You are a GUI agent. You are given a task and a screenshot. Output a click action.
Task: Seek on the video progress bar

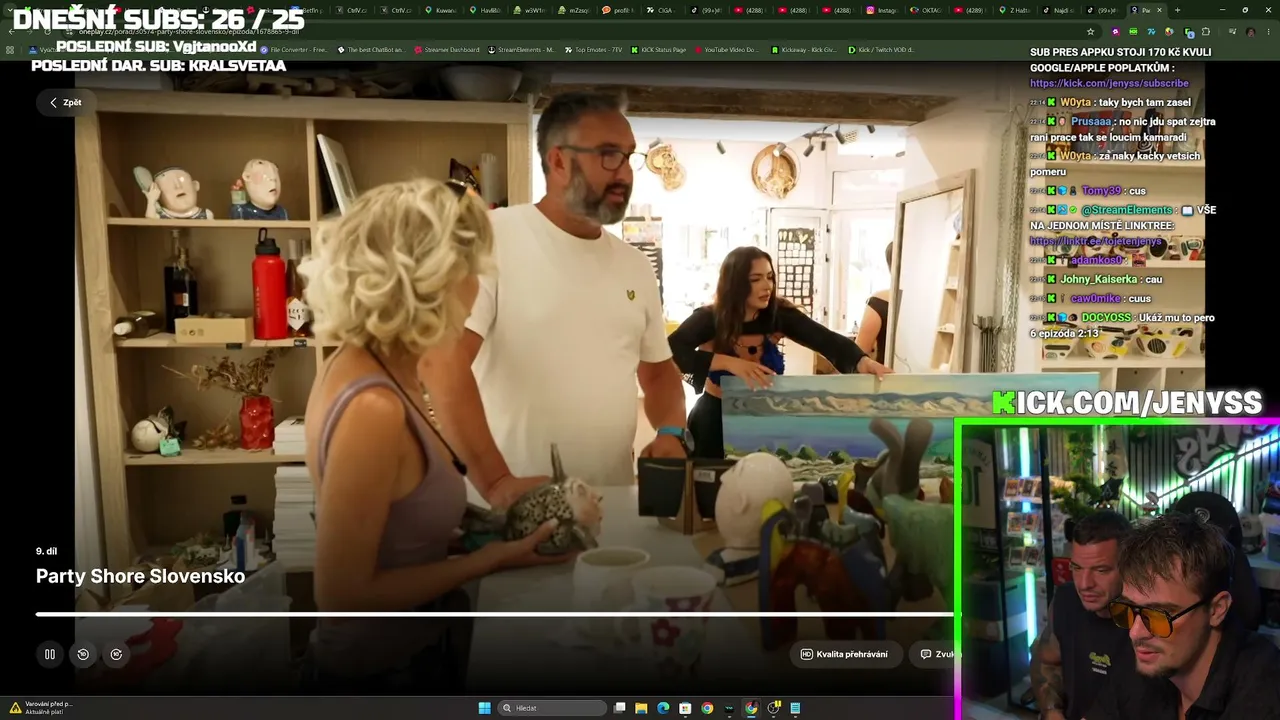pyautogui.click(x=496, y=614)
